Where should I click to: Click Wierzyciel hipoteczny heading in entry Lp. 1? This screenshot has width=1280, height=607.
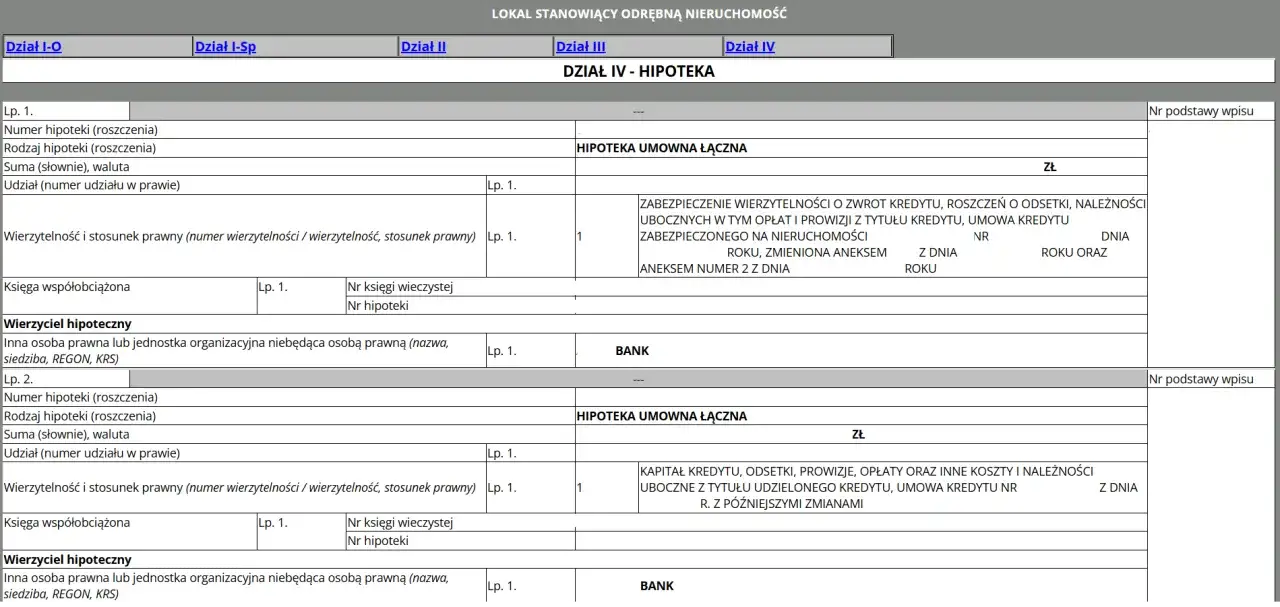[x=68, y=324]
